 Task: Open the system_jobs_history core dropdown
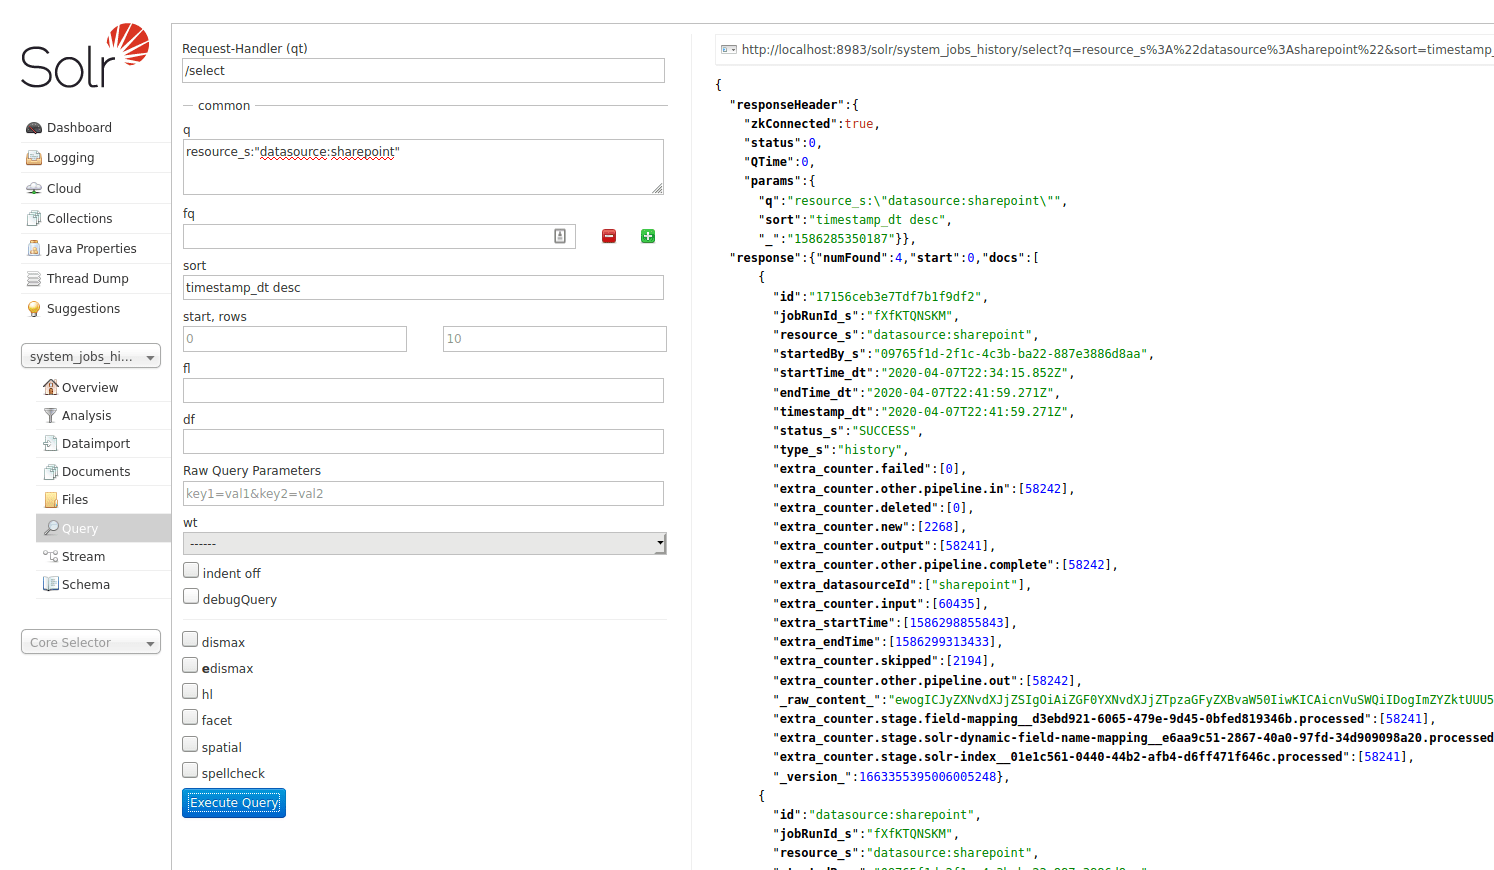click(x=90, y=356)
